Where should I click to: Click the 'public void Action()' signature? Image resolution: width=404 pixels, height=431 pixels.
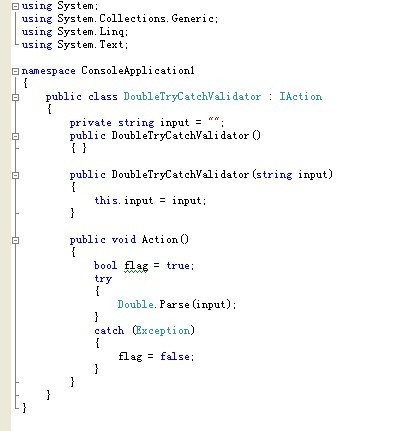pyautogui.click(x=129, y=240)
